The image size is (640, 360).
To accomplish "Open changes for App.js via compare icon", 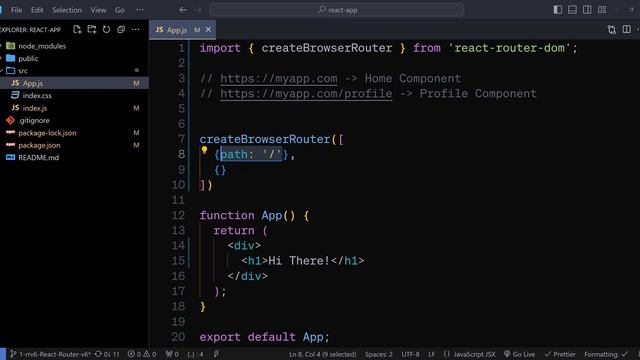I will pyautogui.click(x=611, y=29).
